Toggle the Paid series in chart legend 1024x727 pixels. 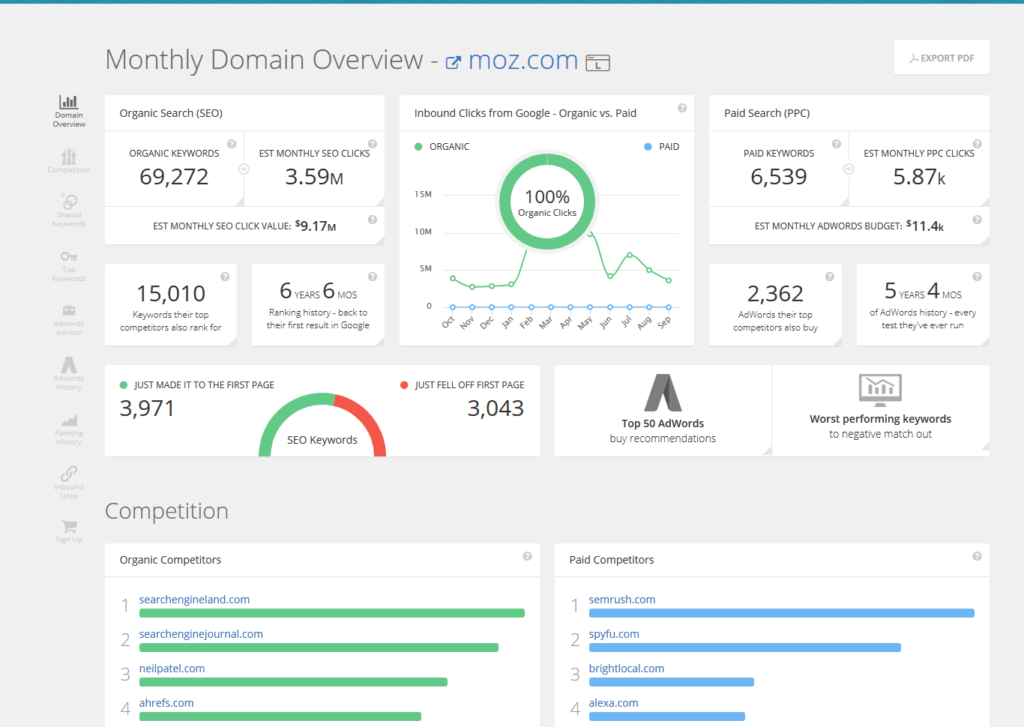pos(661,146)
